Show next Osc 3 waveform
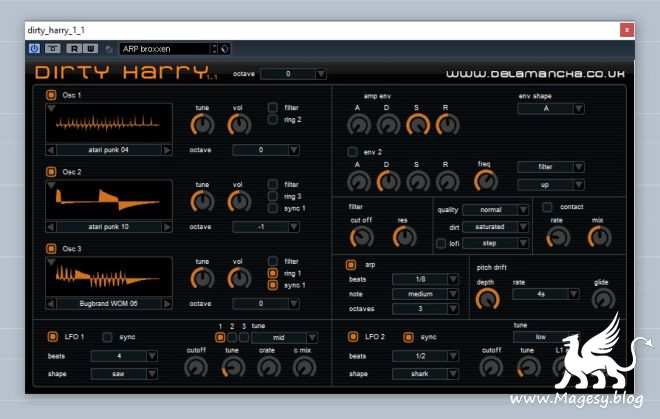 point(167,304)
